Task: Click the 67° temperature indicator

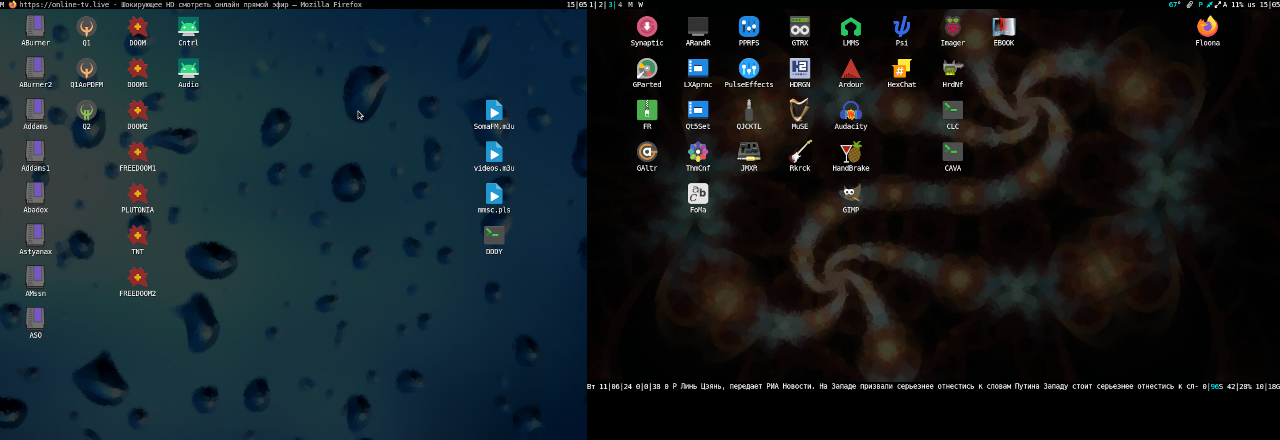Action: (x=1174, y=4)
